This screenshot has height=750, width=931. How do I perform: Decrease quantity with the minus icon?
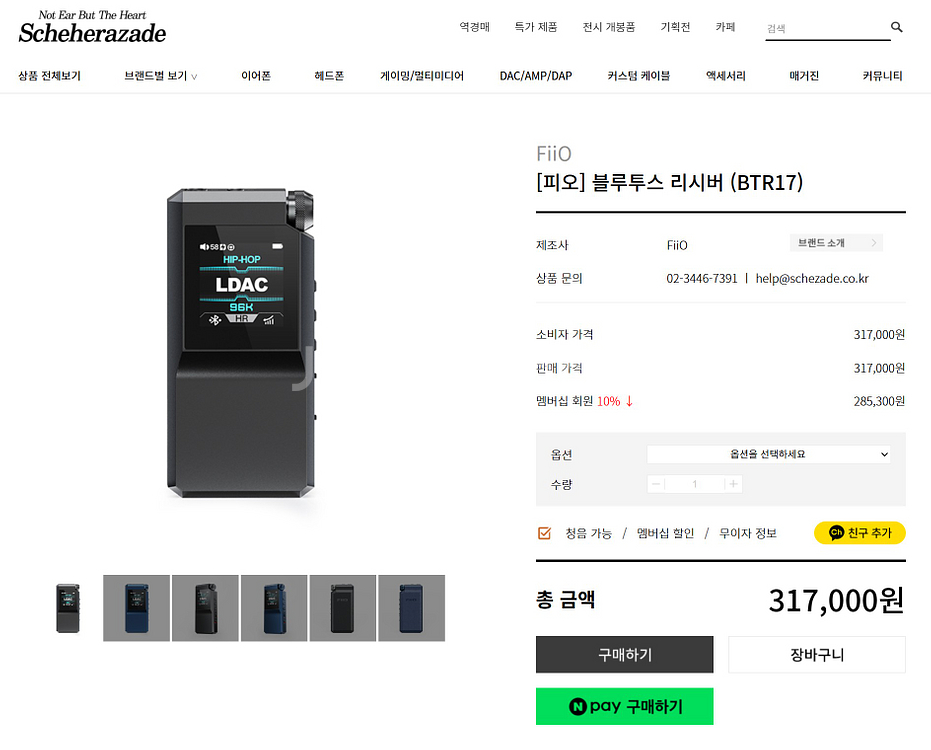[x=656, y=484]
